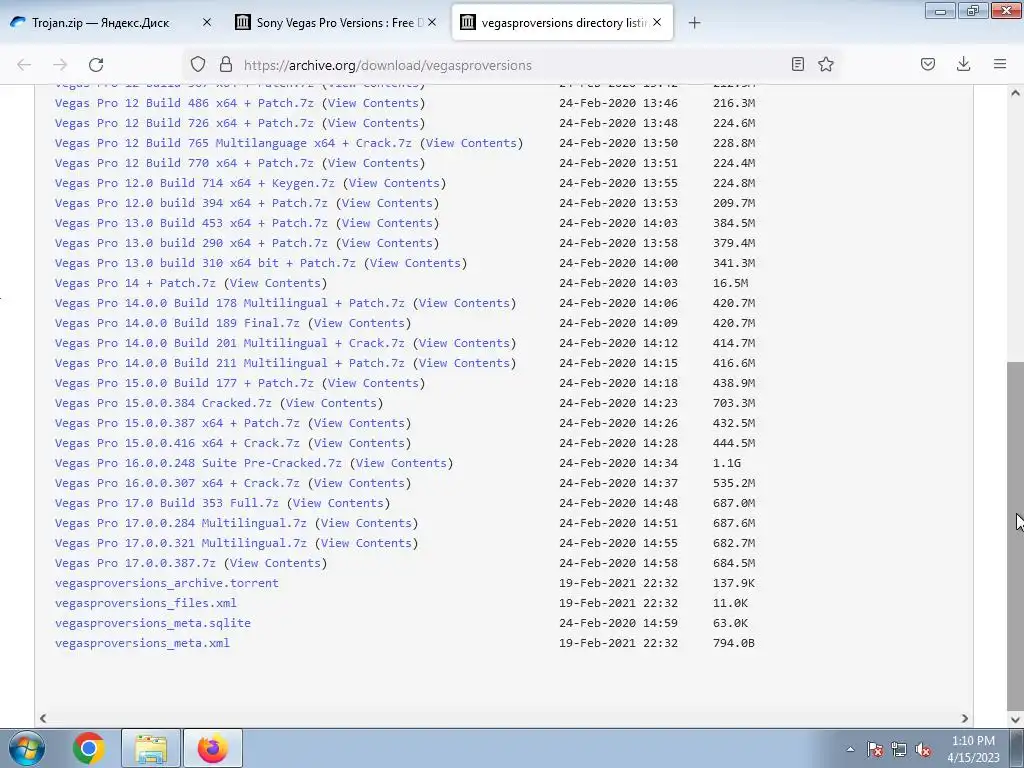Launch Google Chrome from the taskbar
Image resolution: width=1024 pixels, height=768 pixels.
(89, 748)
